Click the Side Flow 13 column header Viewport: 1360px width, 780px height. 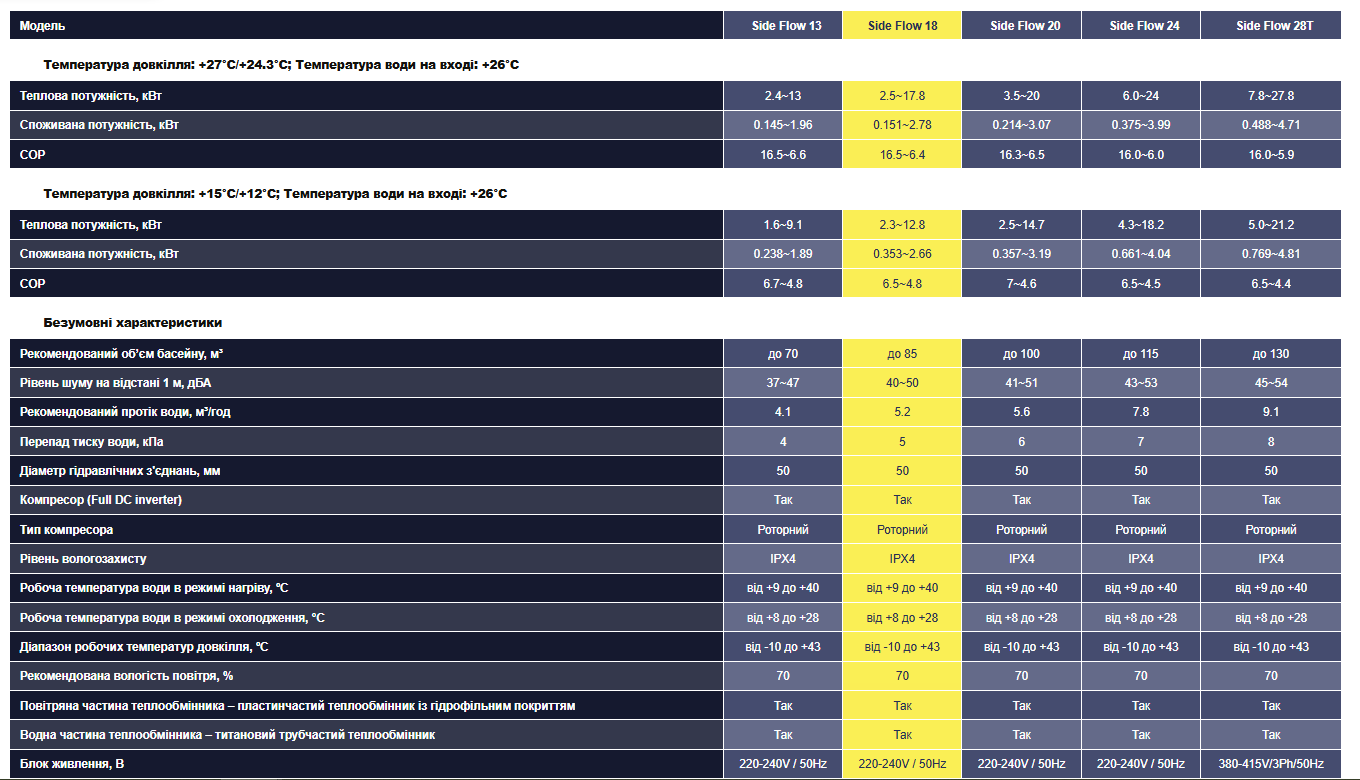click(x=786, y=26)
